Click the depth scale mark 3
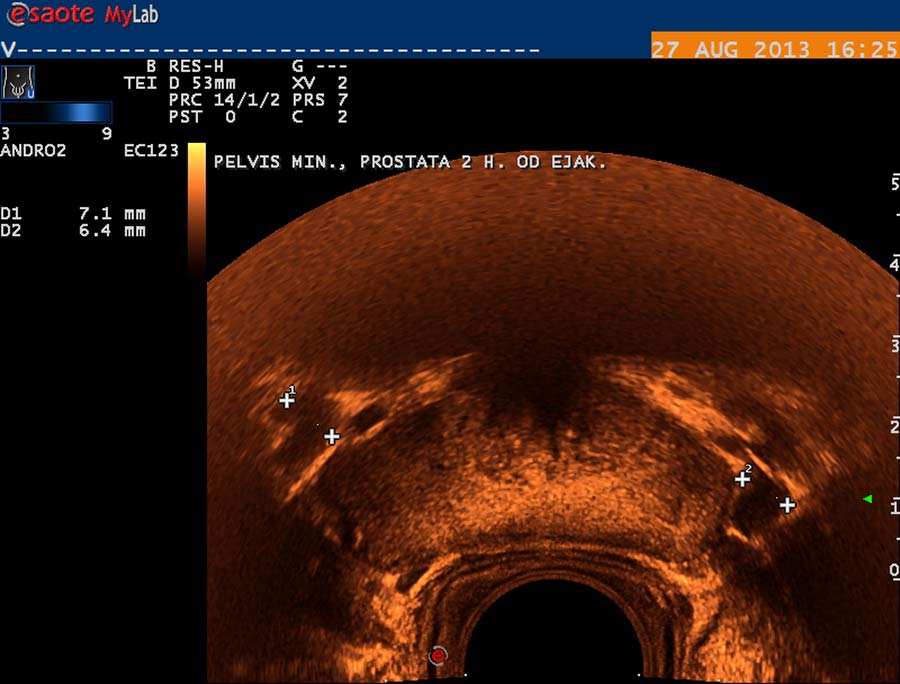 pyautogui.click(x=894, y=344)
